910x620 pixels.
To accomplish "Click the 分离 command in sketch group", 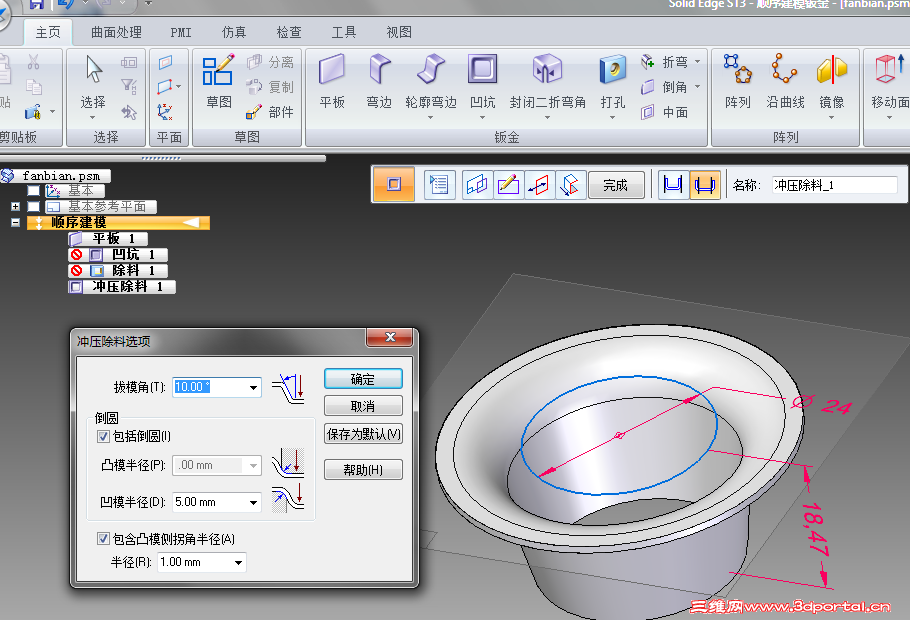I will click(270, 62).
